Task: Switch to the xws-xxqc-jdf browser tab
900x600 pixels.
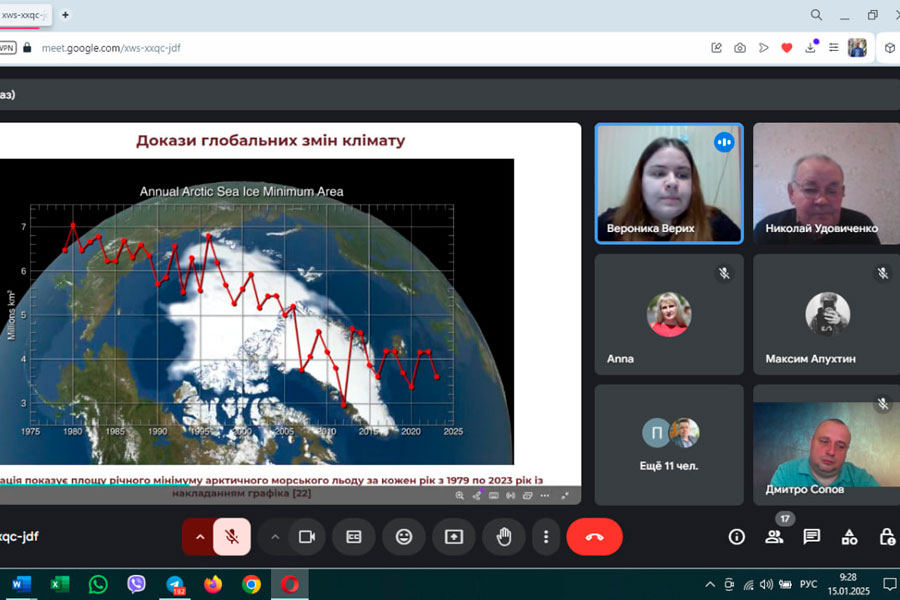Action: pos(24,15)
